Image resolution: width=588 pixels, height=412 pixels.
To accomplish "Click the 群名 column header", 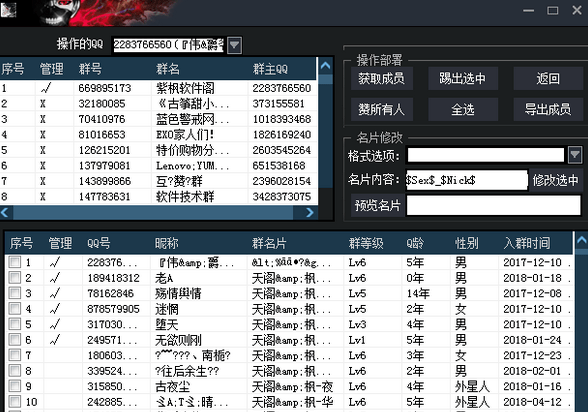I will [x=168, y=69].
